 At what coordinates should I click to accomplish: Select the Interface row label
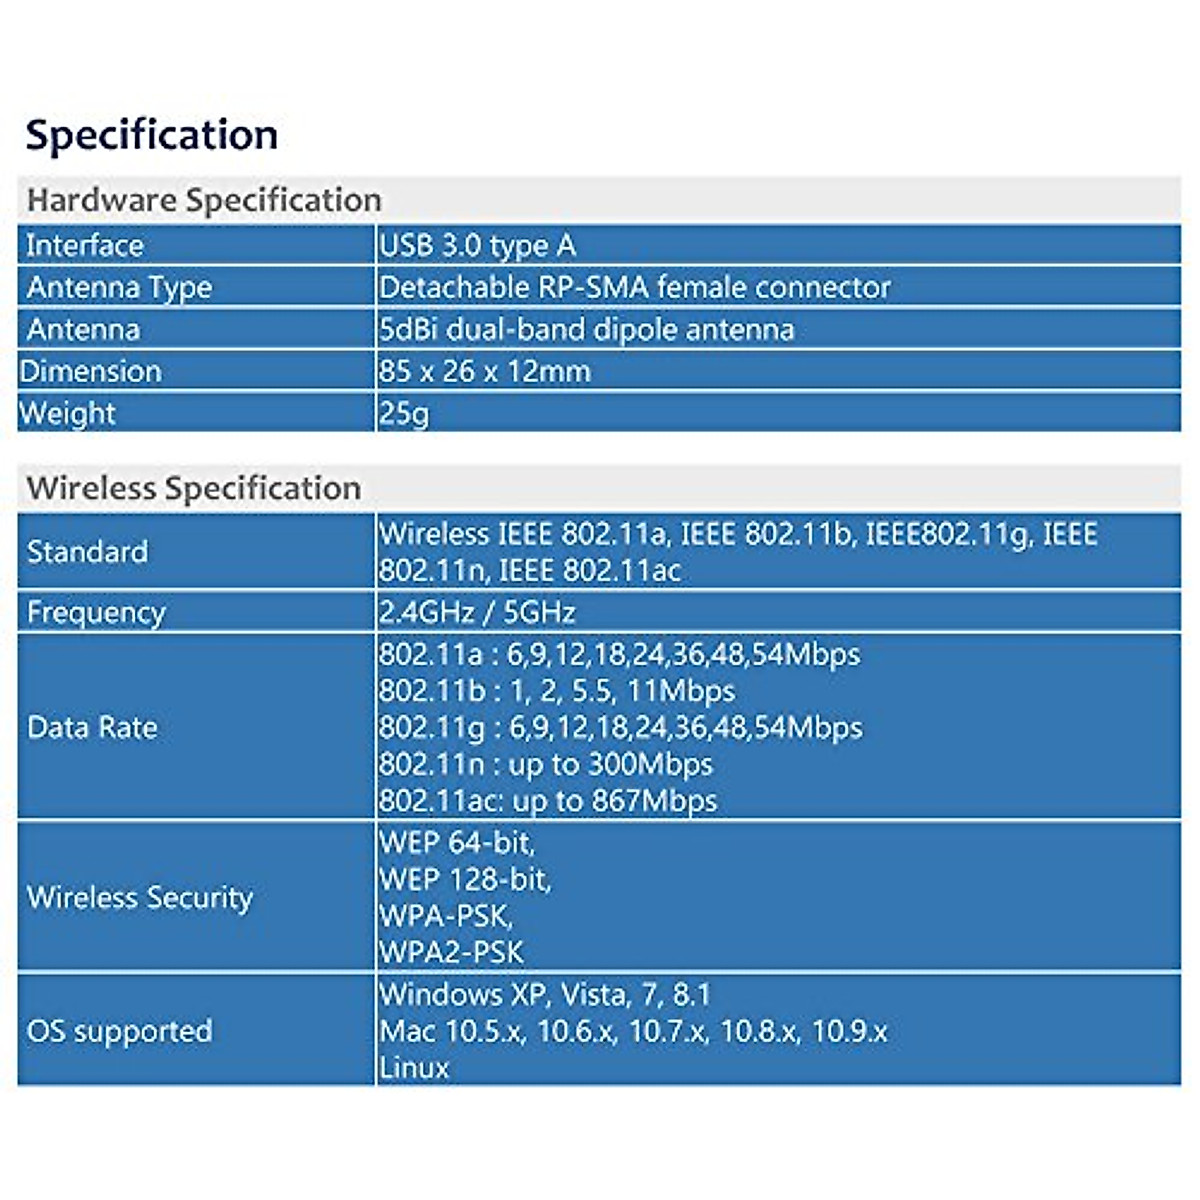point(85,246)
